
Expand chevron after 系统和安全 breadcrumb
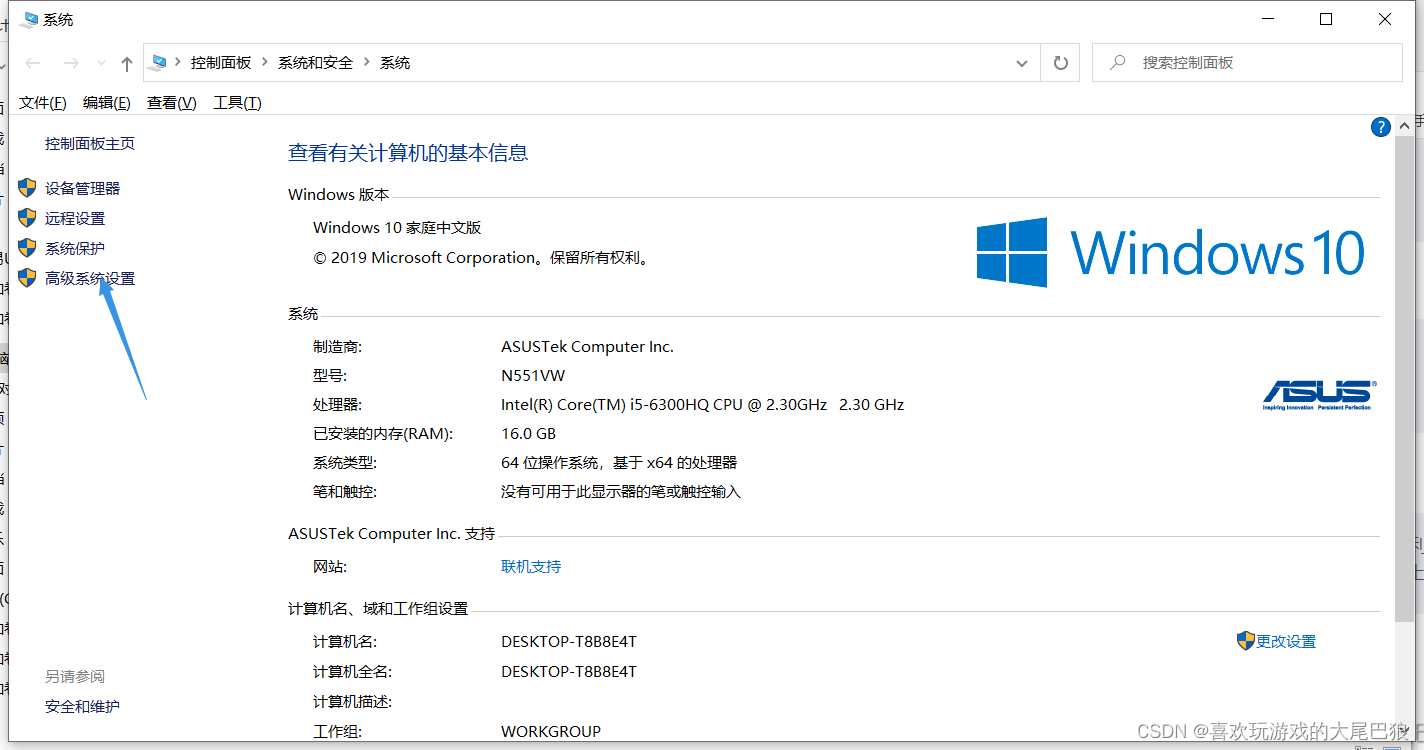pos(367,62)
